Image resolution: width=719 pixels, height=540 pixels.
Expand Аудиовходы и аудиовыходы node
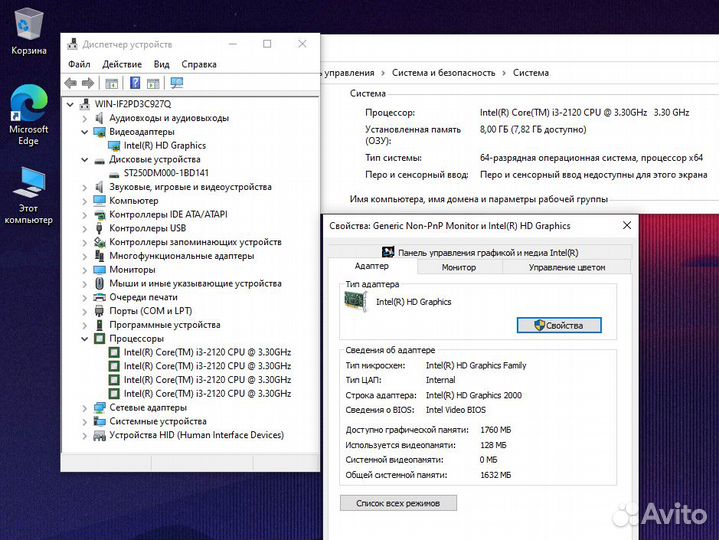[84, 118]
